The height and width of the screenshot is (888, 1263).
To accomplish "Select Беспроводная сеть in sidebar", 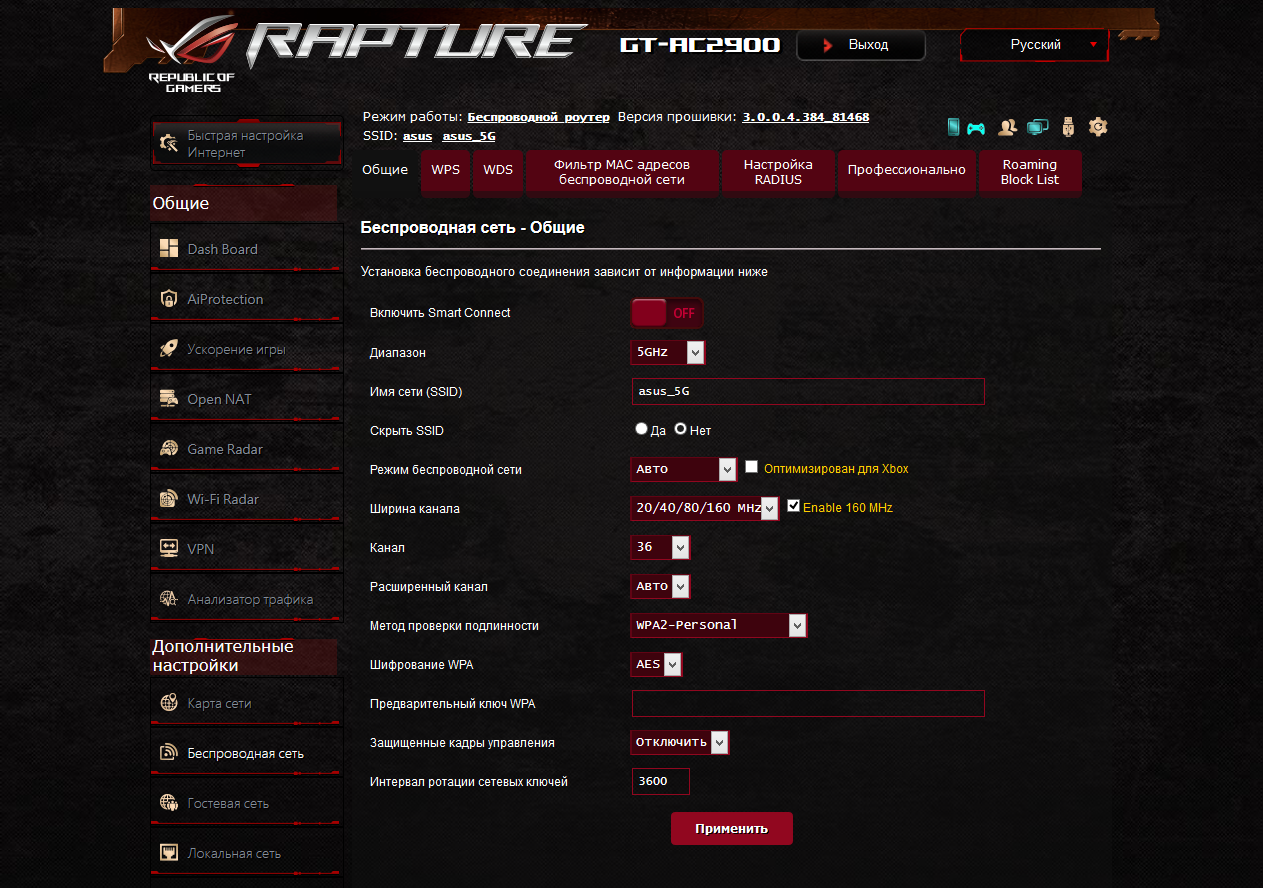I will (245, 754).
